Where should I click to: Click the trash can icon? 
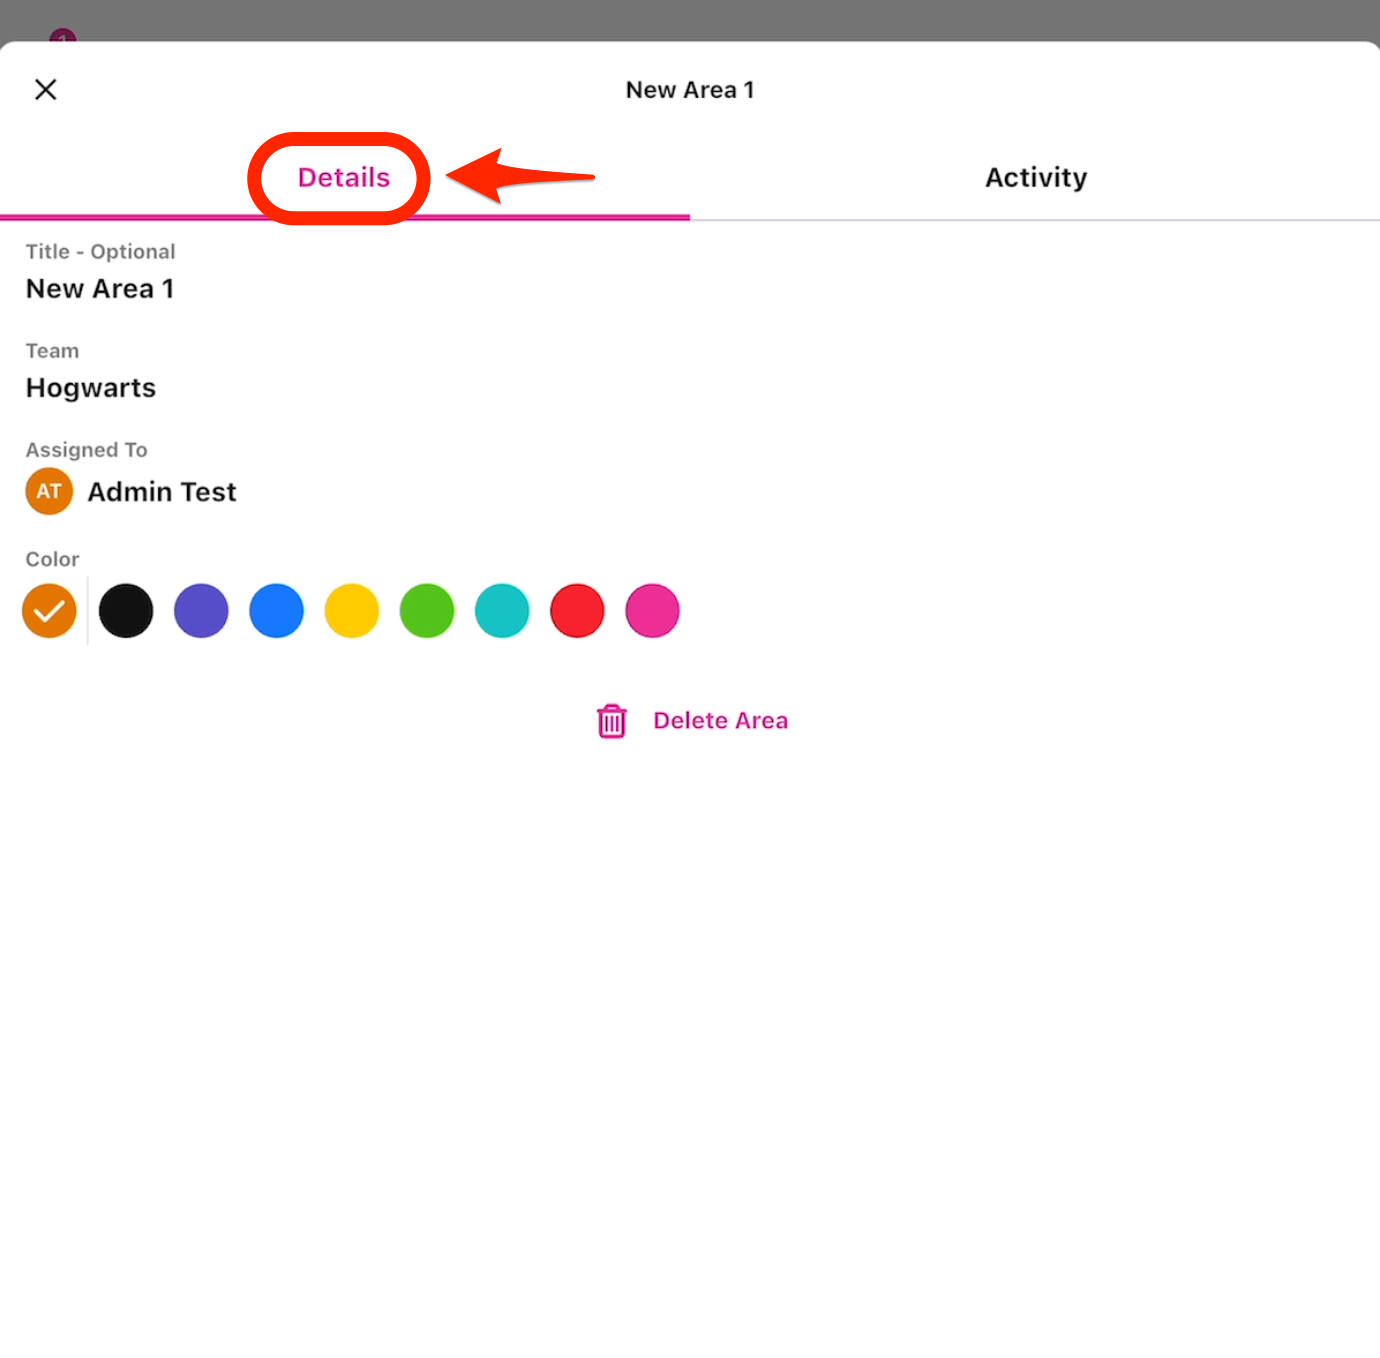(611, 721)
